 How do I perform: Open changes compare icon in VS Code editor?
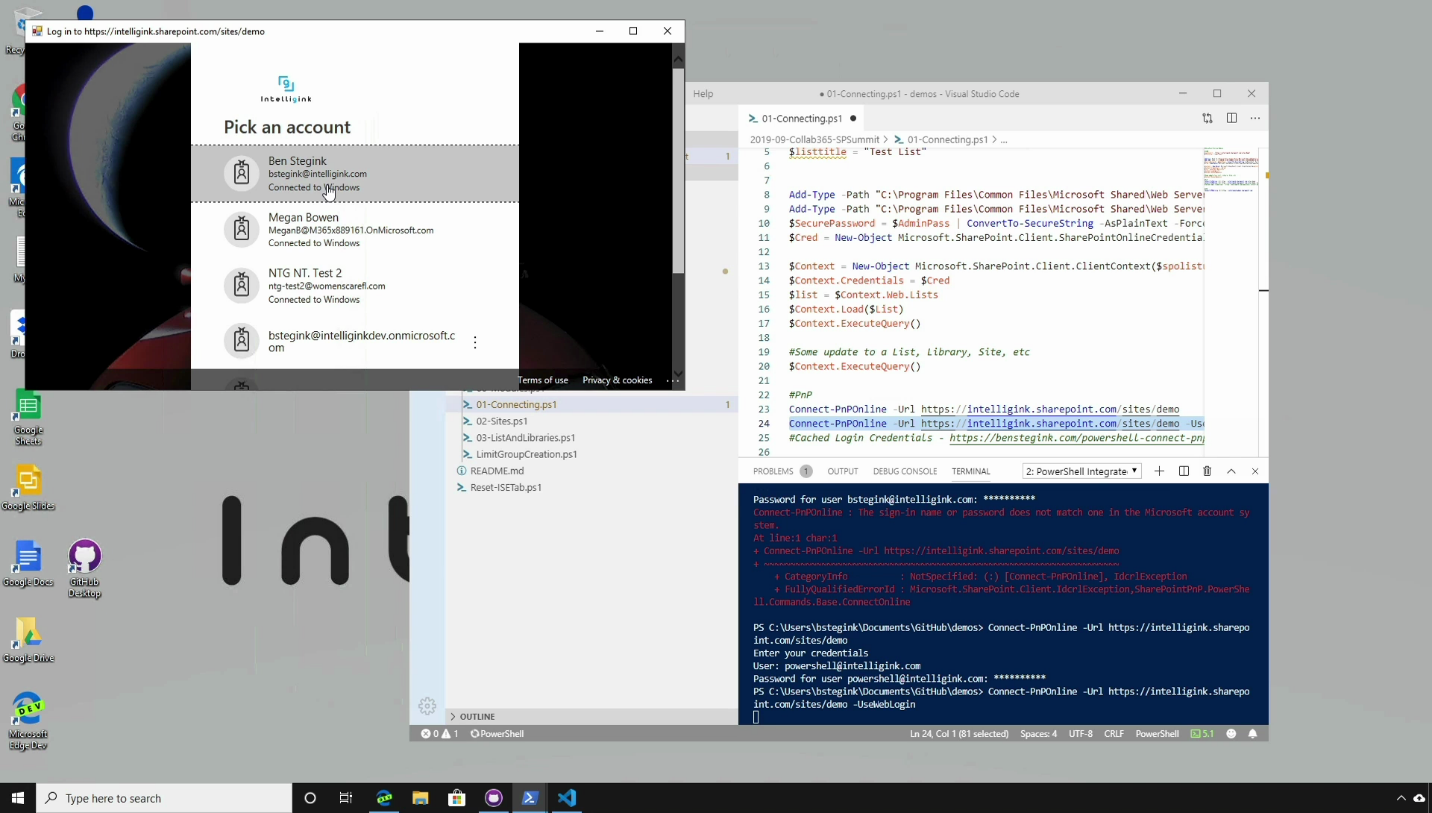pos(1207,118)
